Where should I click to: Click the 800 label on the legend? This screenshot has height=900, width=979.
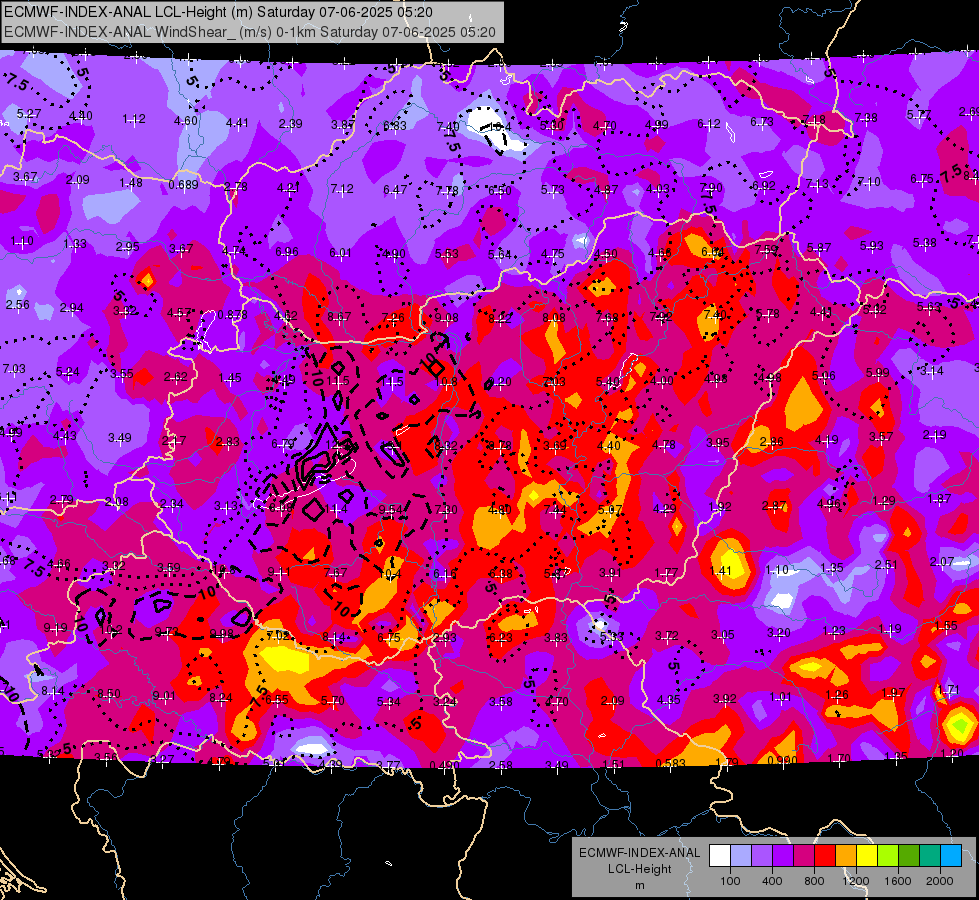tap(814, 881)
